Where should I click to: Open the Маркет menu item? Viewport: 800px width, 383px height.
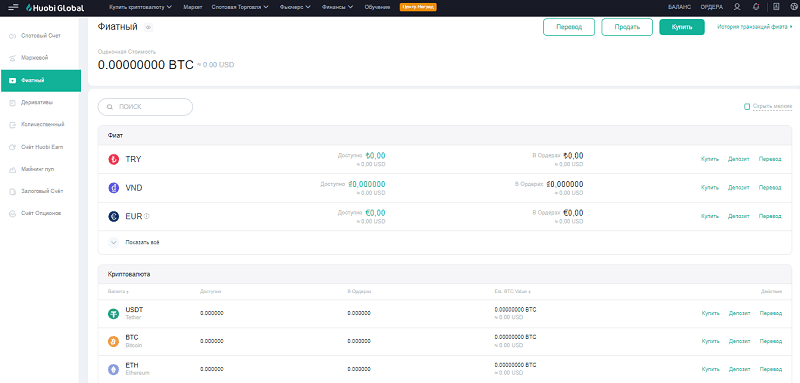pyautogui.click(x=192, y=7)
